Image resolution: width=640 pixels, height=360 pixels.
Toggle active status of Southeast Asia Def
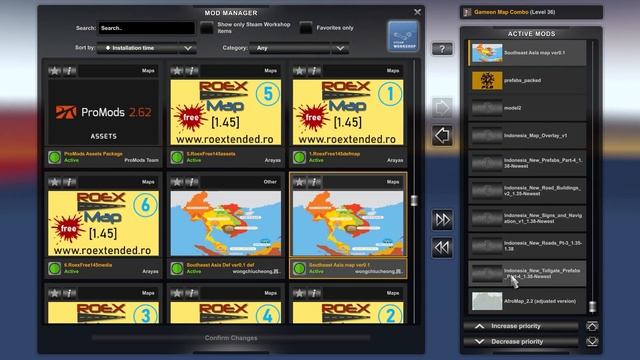[x=177, y=269]
